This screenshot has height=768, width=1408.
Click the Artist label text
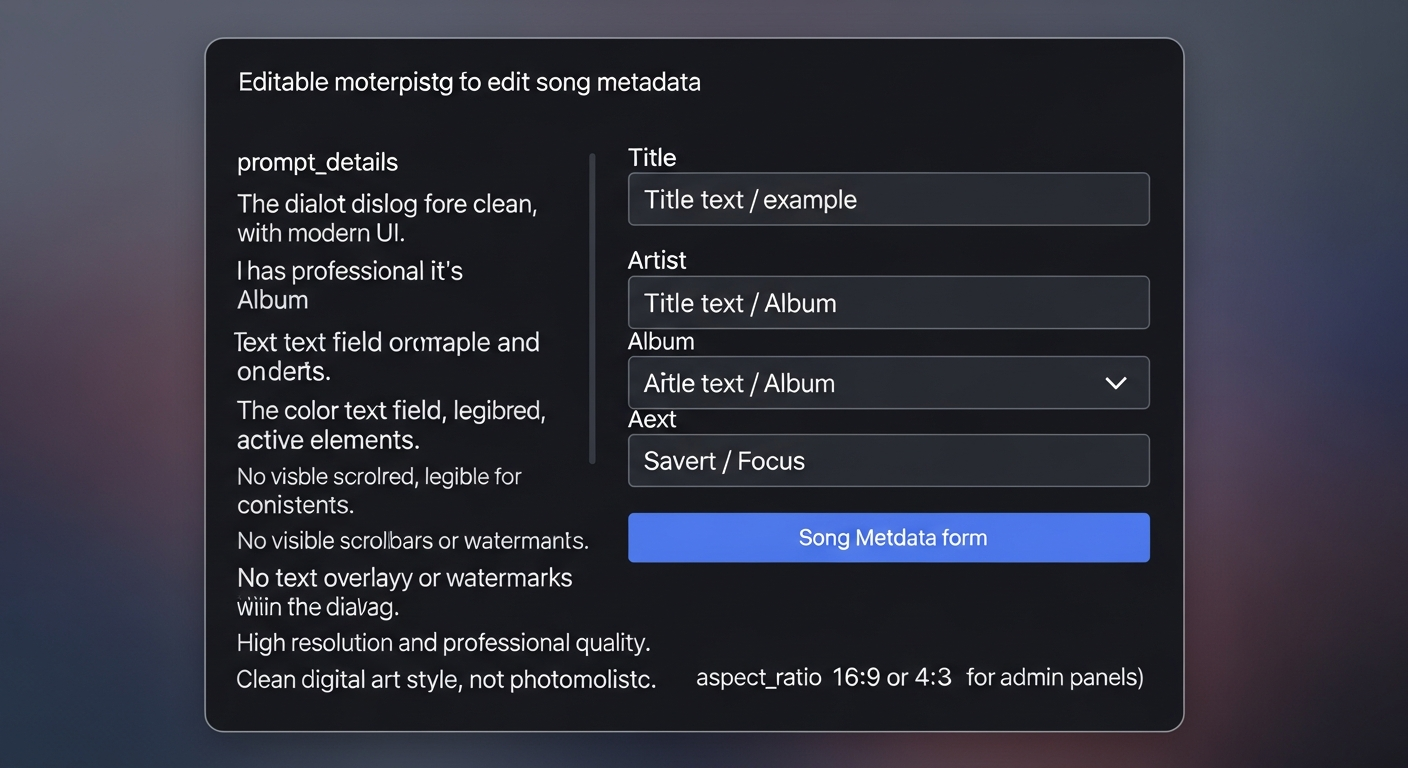657,260
